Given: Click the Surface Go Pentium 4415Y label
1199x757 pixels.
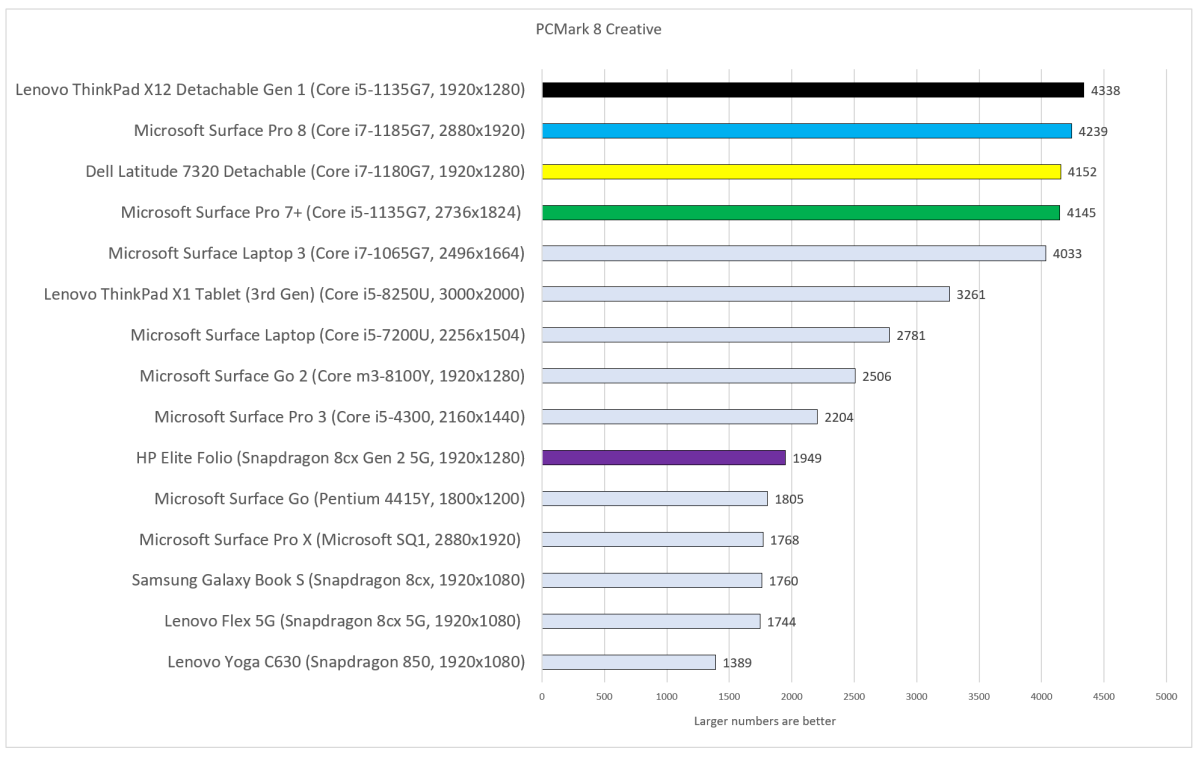Looking at the screenshot, I should [340, 499].
